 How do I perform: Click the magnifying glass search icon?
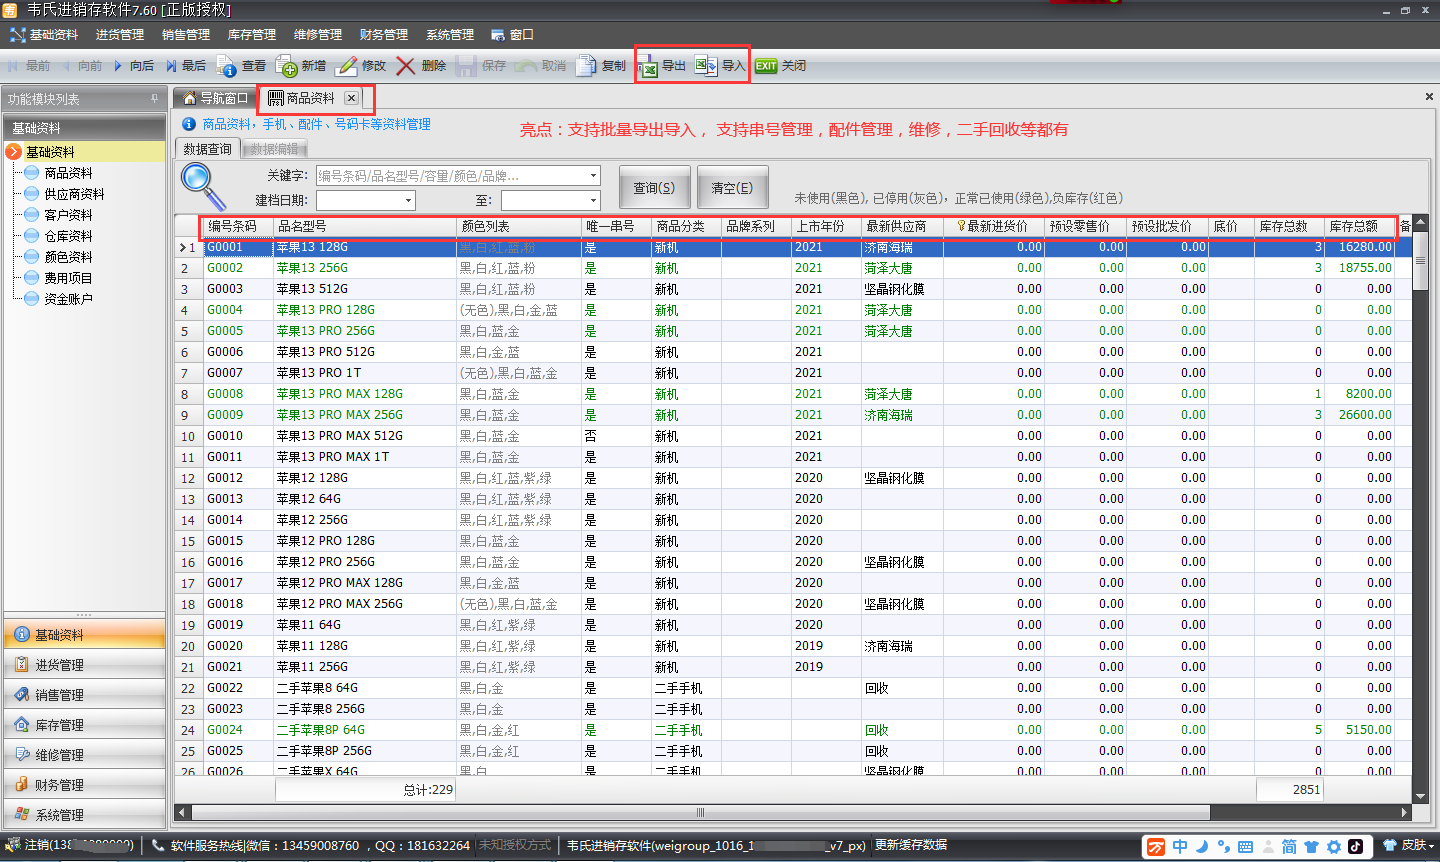coord(203,187)
